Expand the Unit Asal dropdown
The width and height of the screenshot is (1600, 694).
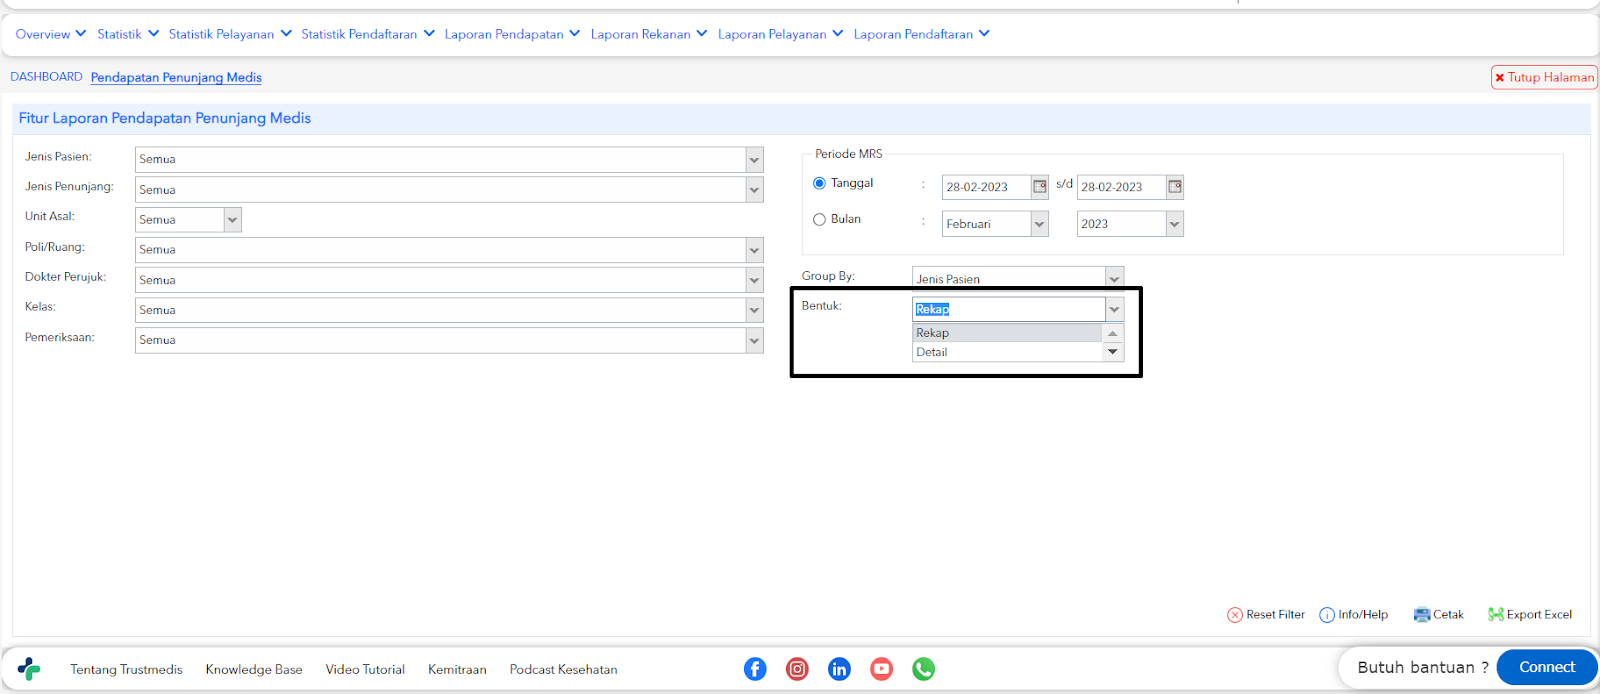tap(233, 220)
